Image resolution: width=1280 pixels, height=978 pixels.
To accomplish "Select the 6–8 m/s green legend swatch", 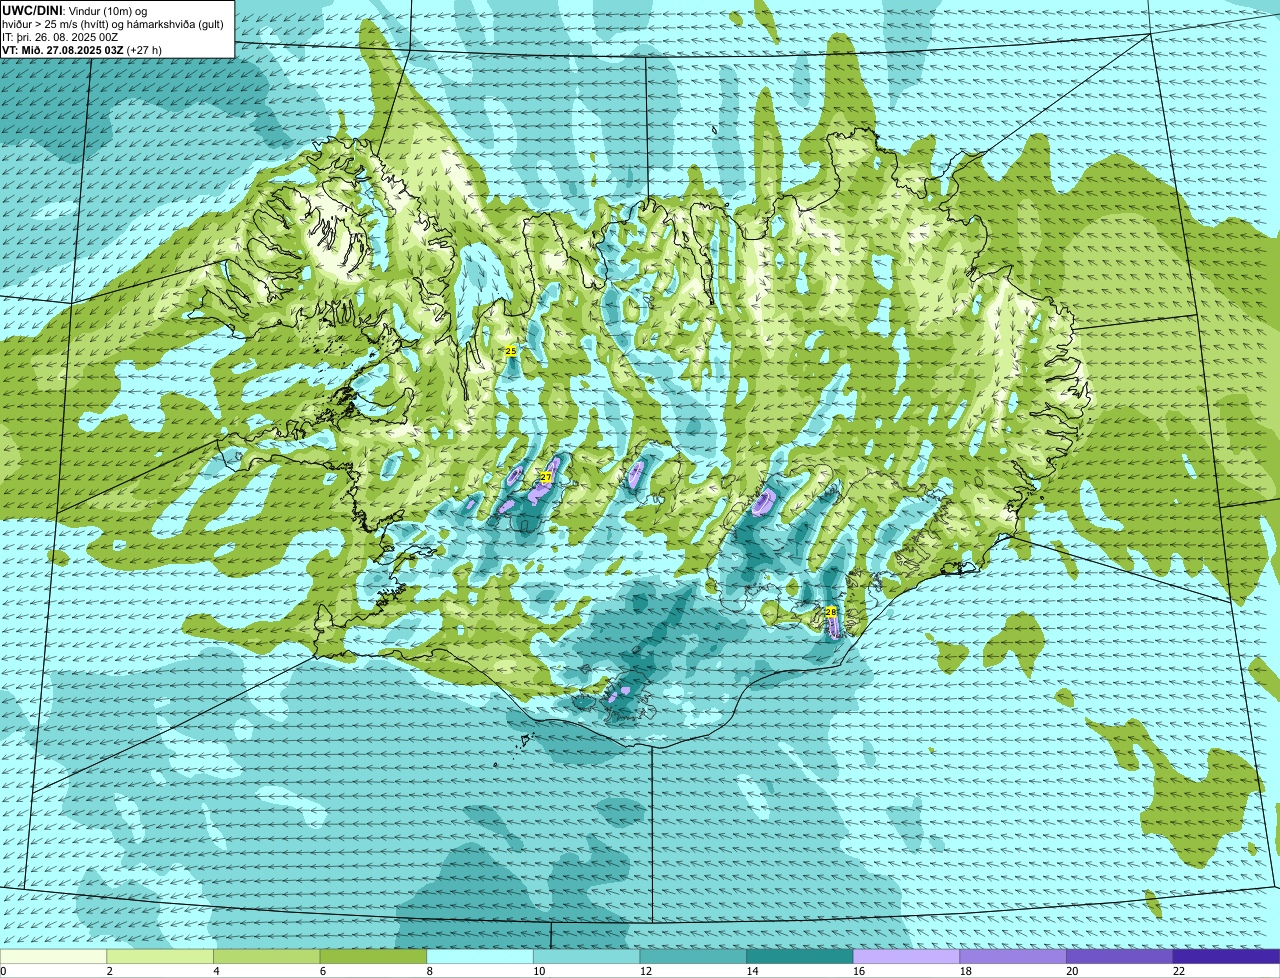I will pyautogui.click(x=373, y=956).
